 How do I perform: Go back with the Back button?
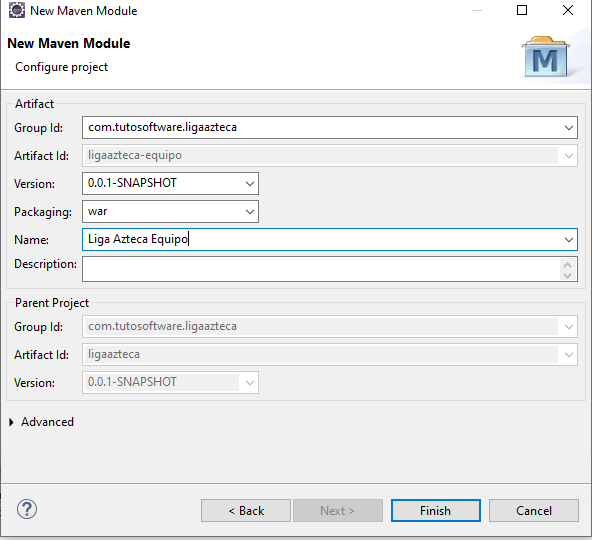tap(246, 511)
